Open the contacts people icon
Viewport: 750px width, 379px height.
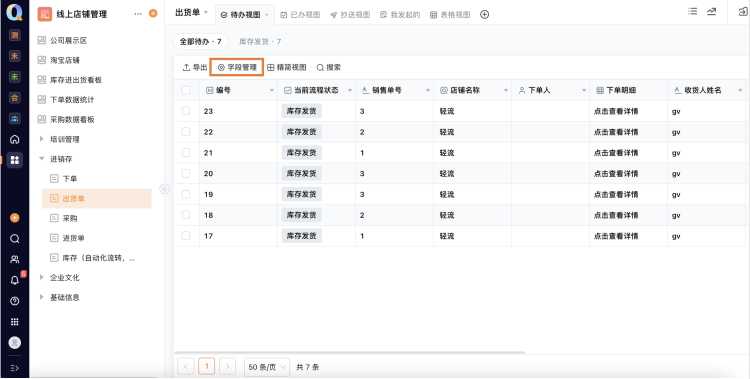tap(15, 259)
